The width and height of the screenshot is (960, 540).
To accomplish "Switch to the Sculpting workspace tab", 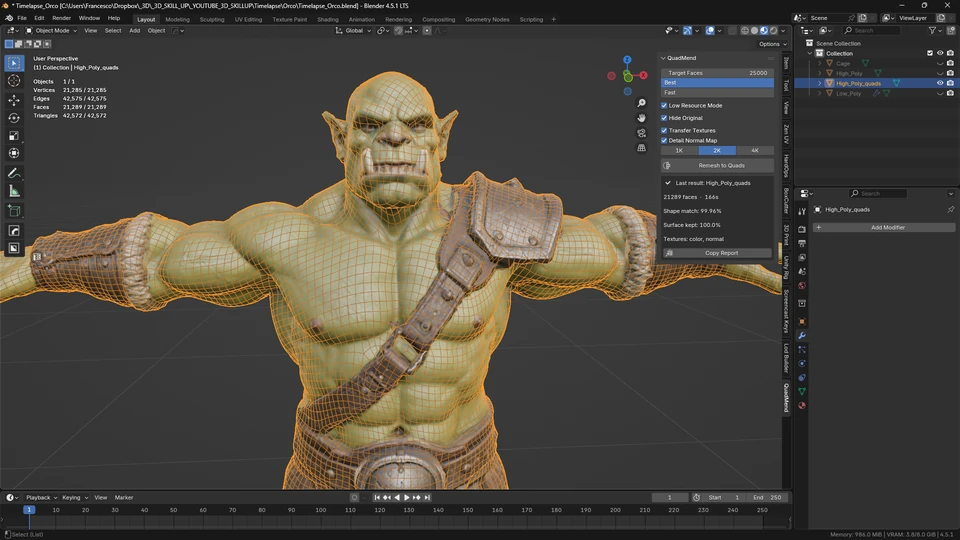I will [x=212, y=19].
